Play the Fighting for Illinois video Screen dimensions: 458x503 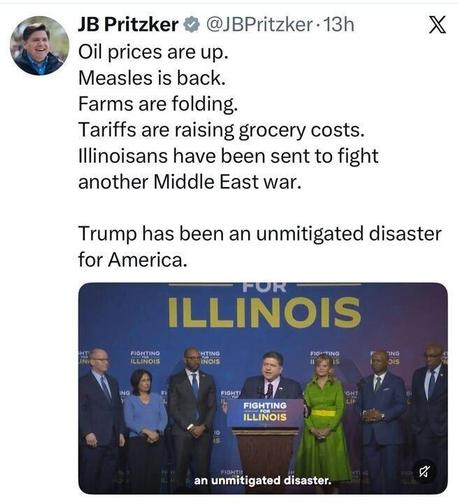[x=263, y=388]
